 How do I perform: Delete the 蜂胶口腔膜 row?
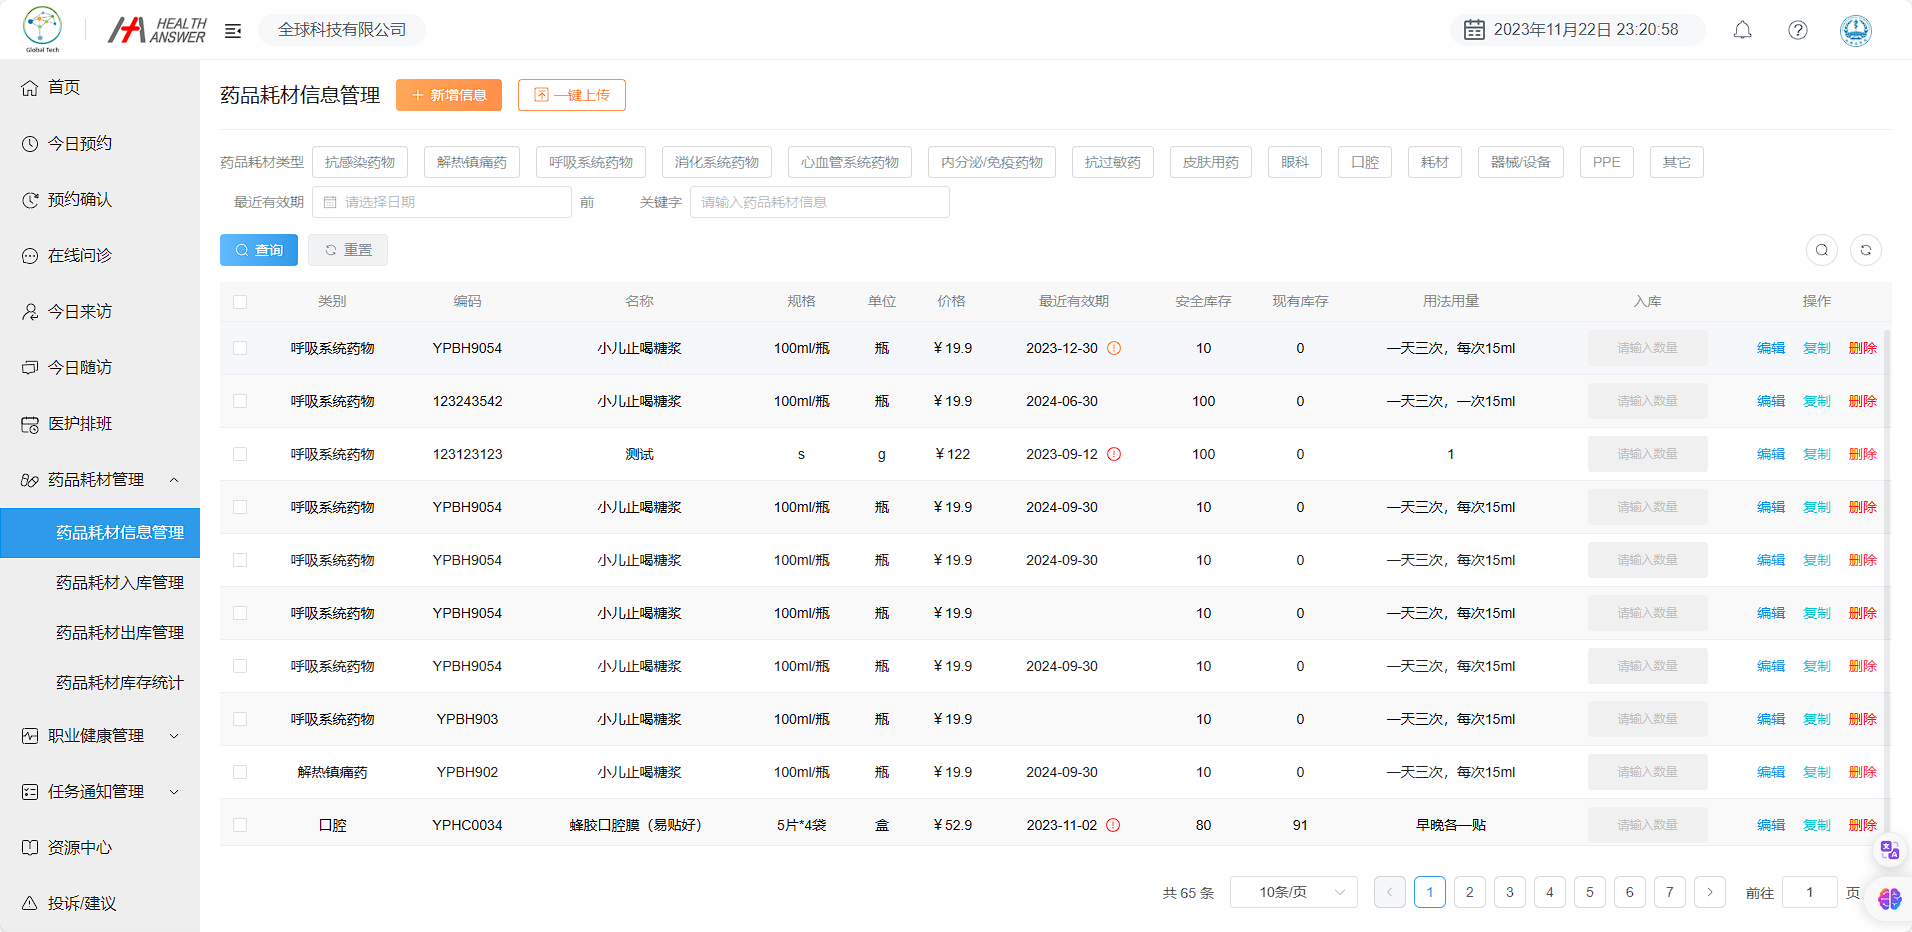[x=1863, y=825]
